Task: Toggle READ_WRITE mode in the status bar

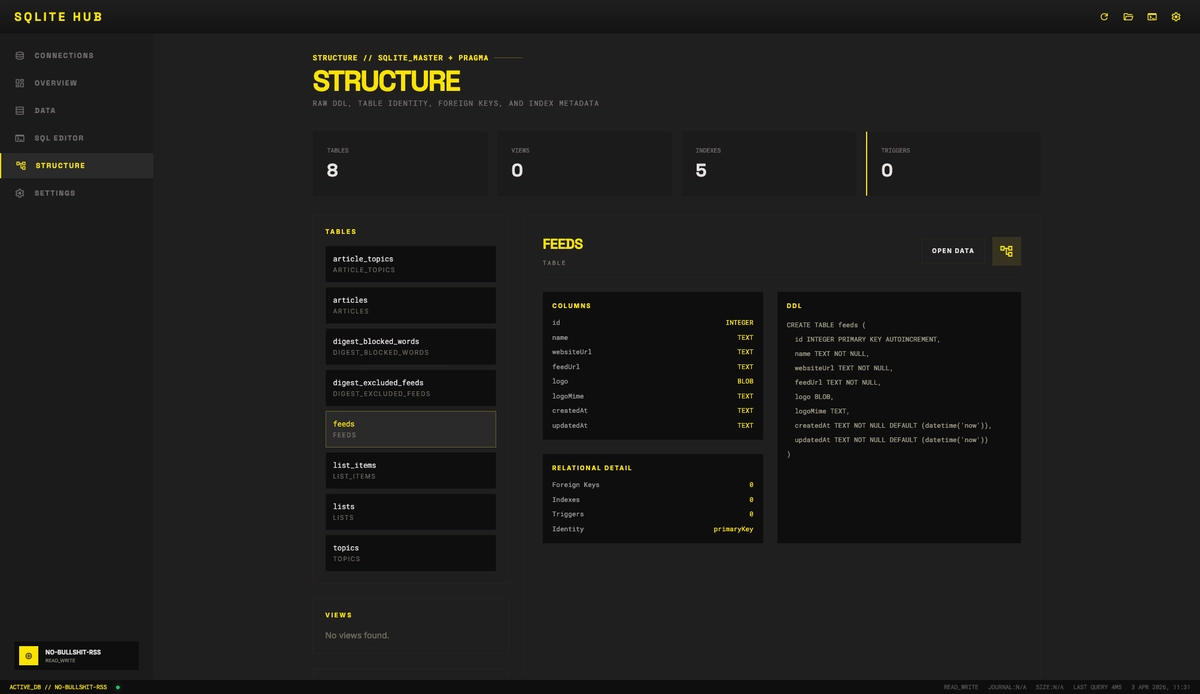Action: click(x=958, y=687)
